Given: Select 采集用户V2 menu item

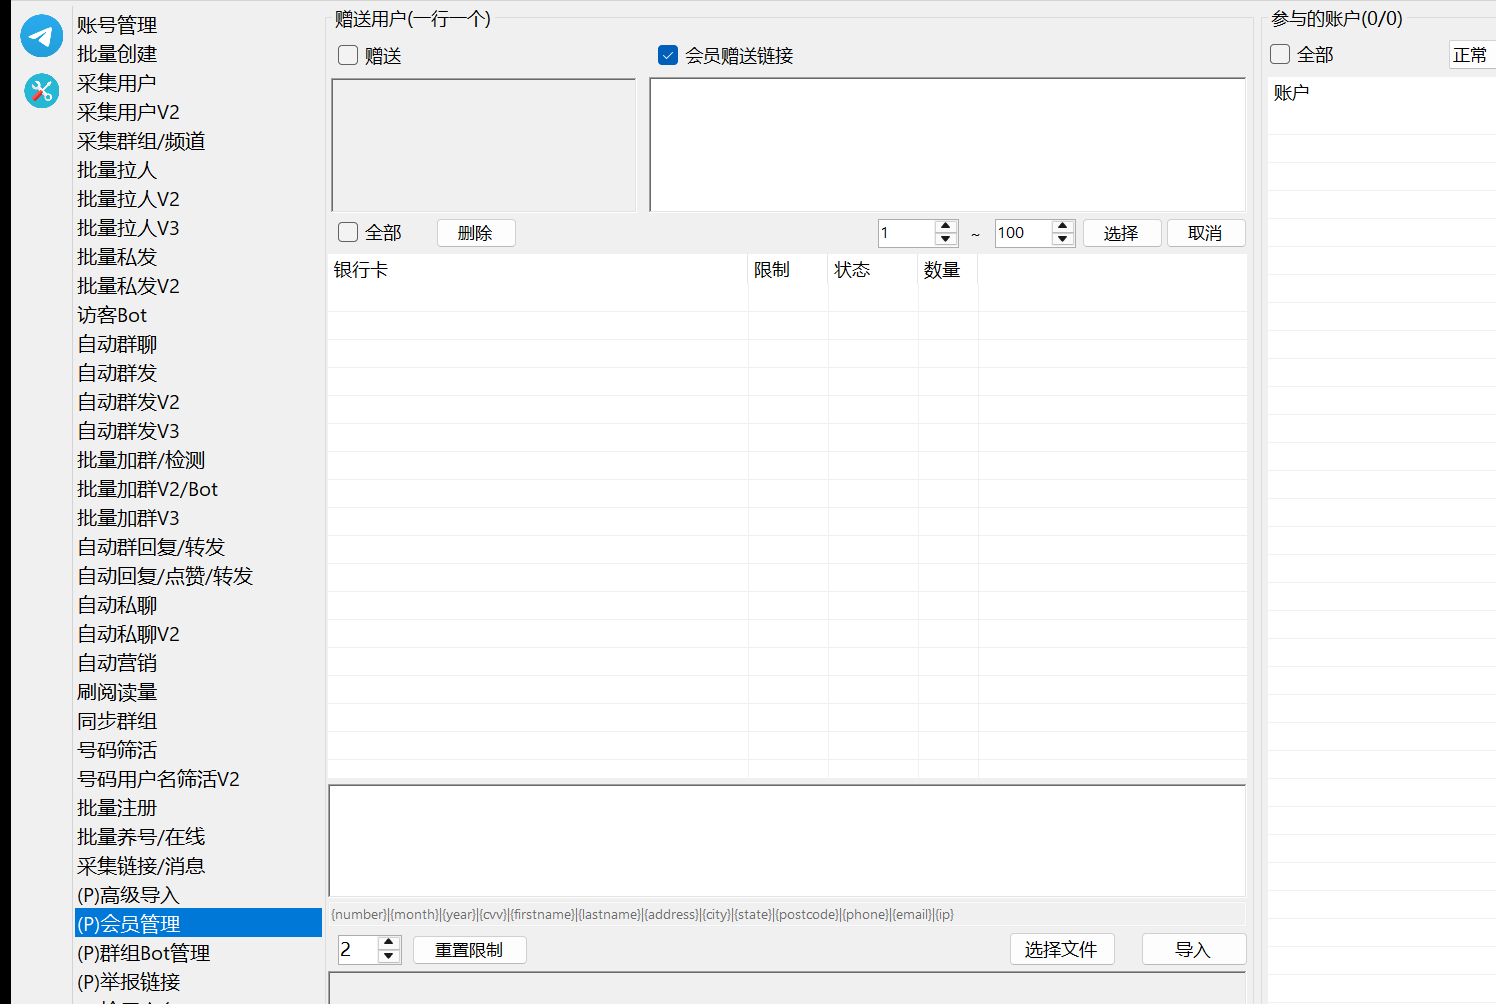Looking at the screenshot, I should pyautogui.click(x=128, y=112).
